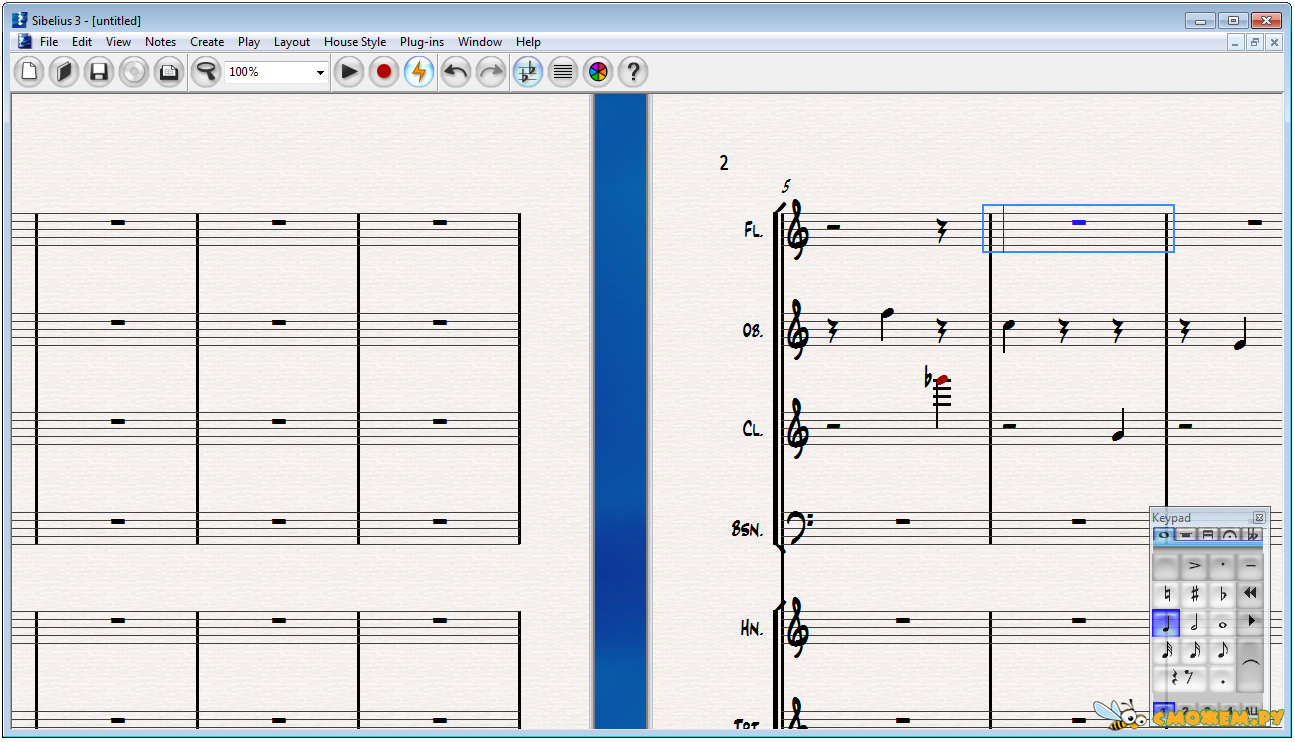Click the Open score book icon
The height and width of the screenshot is (742, 1295).
pyautogui.click(x=64, y=72)
